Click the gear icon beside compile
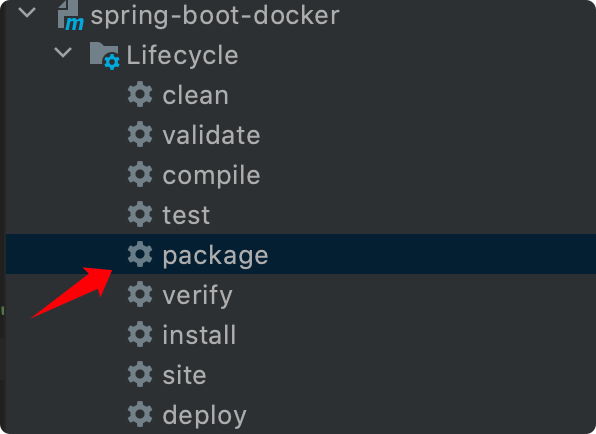 [140, 174]
